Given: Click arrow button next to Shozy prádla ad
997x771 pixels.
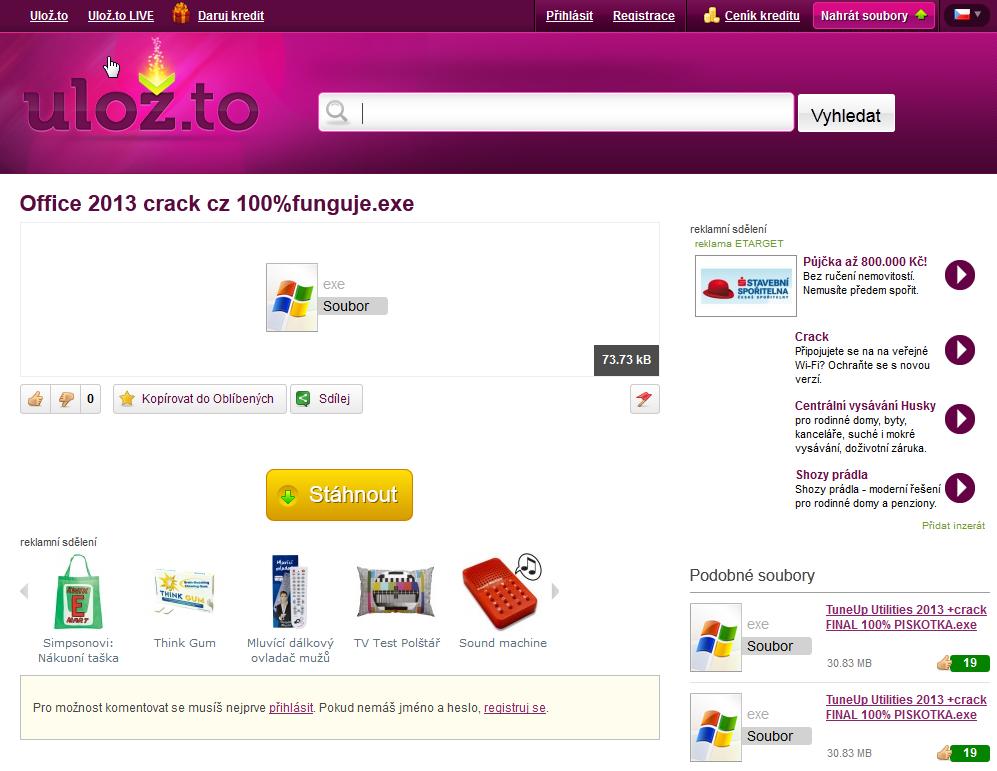Looking at the screenshot, I should 959,488.
